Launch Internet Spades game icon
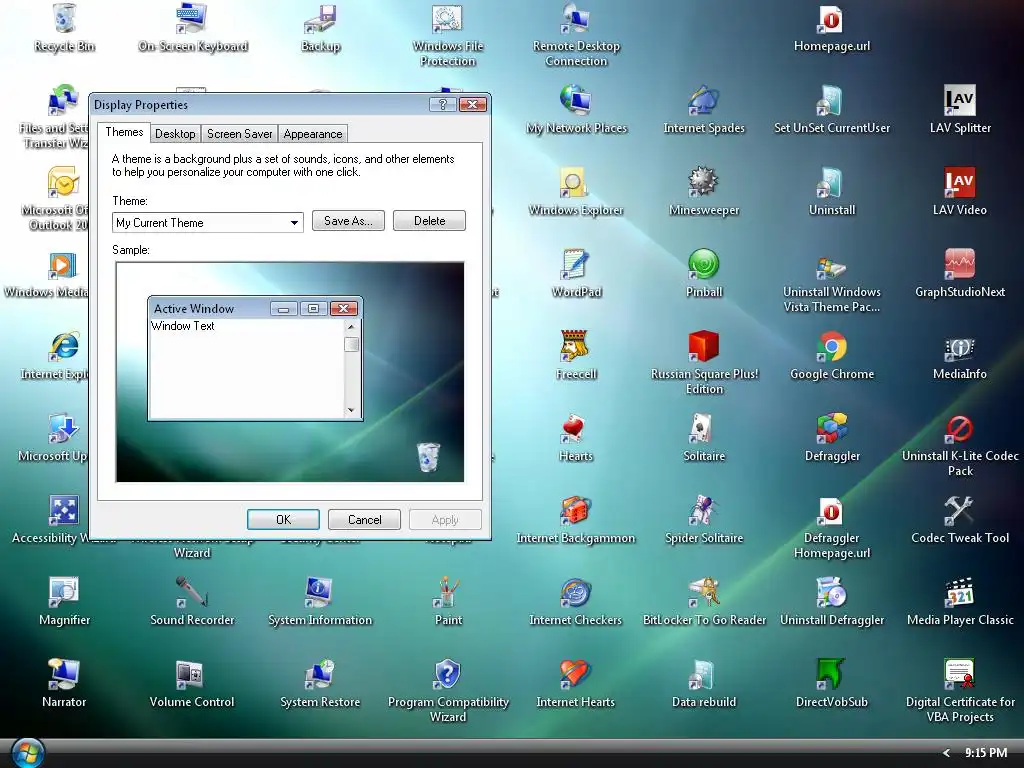Screen dimensions: 1024x768 (704, 101)
